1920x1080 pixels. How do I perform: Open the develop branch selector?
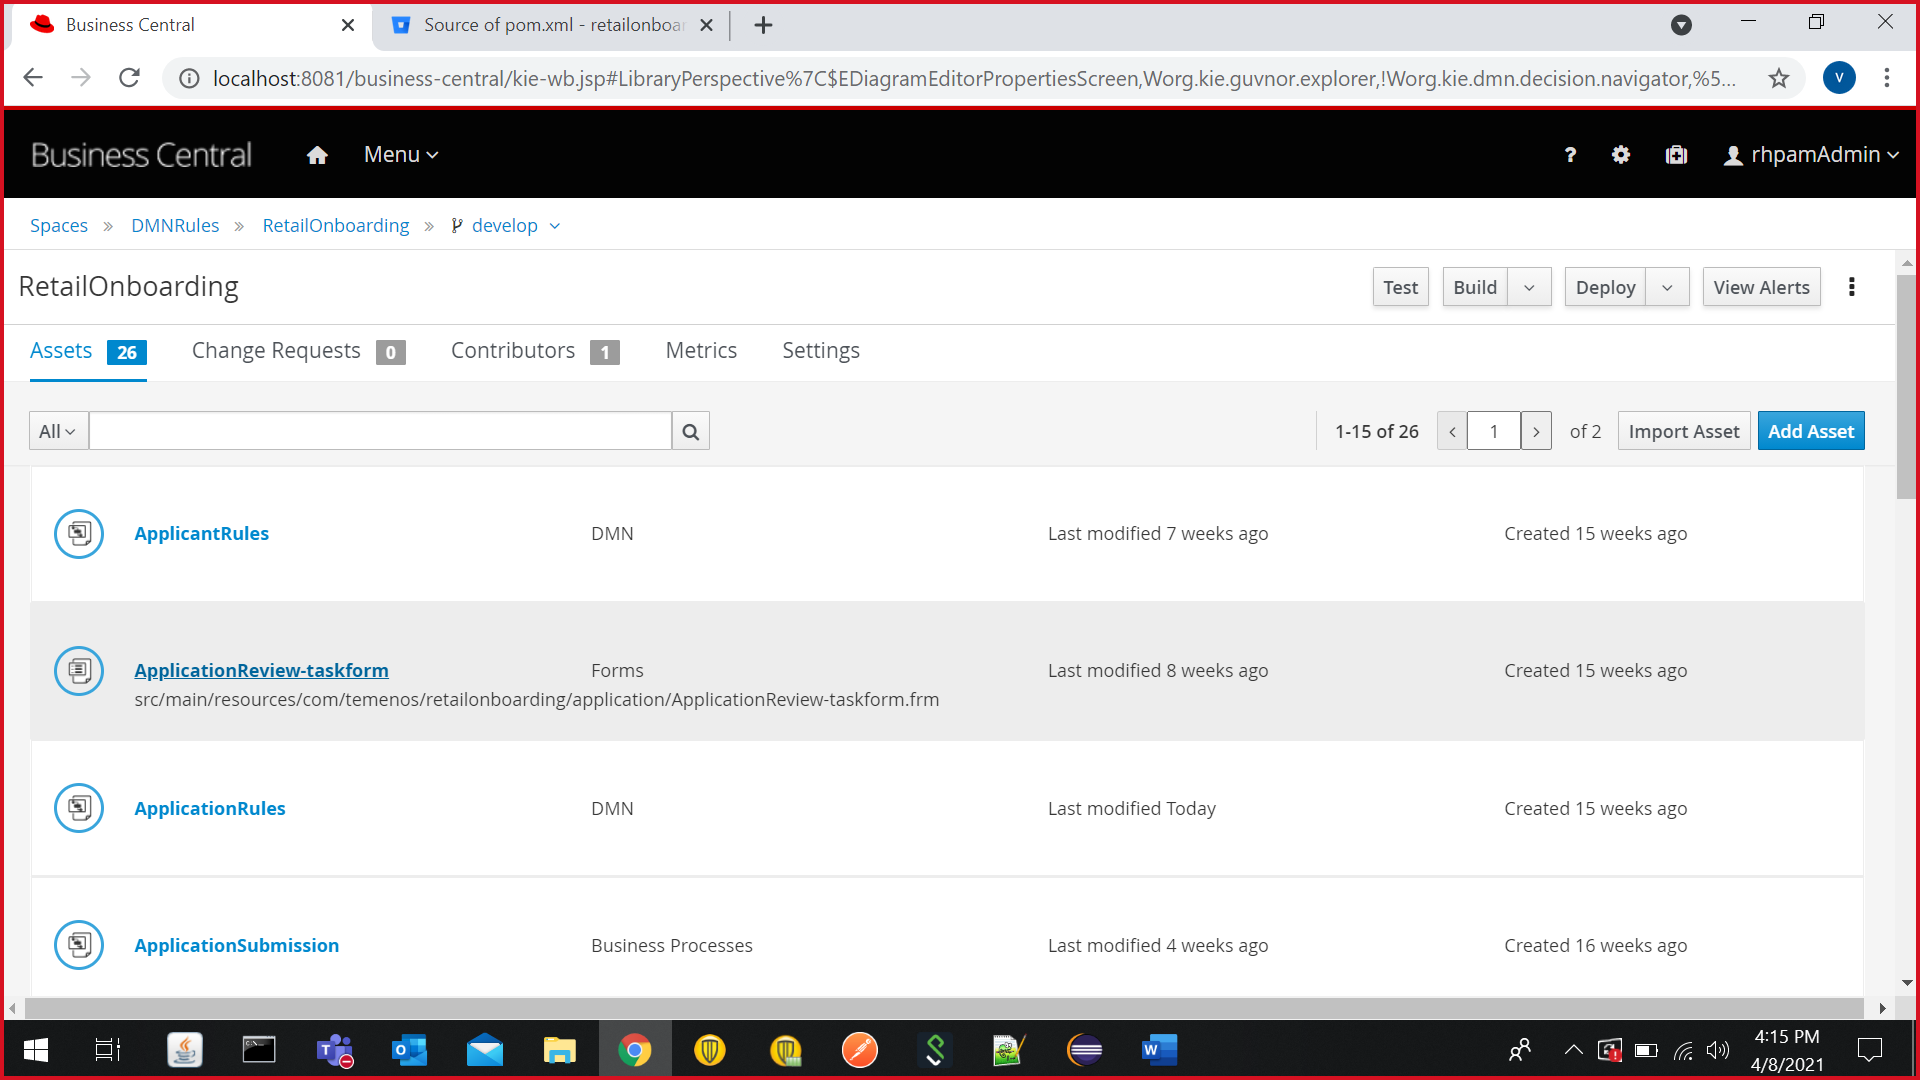click(505, 226)
